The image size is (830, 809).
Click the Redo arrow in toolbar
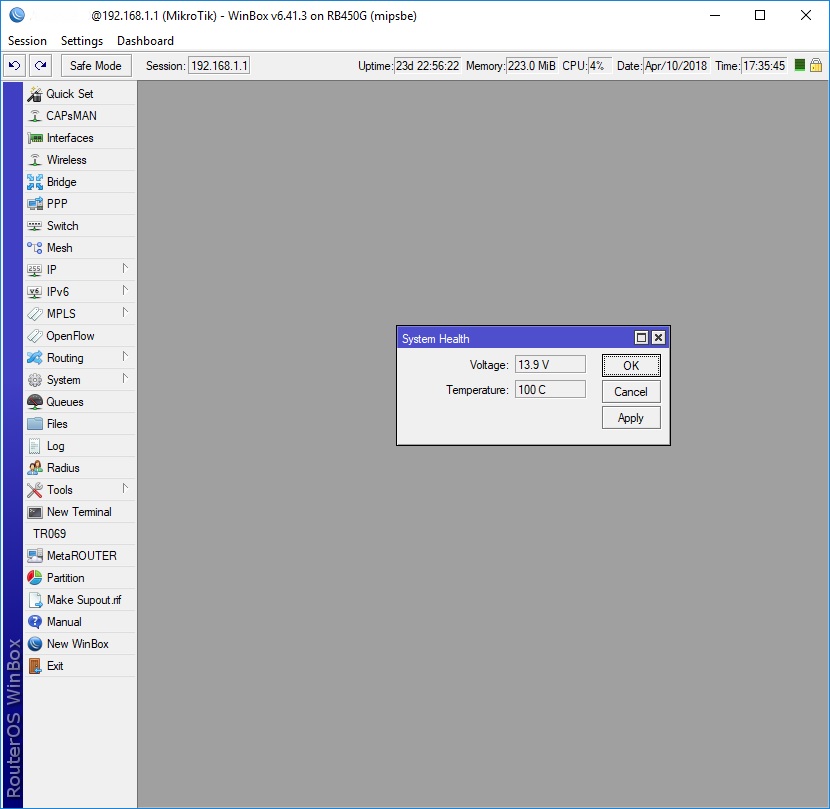[x=40, y=66]
